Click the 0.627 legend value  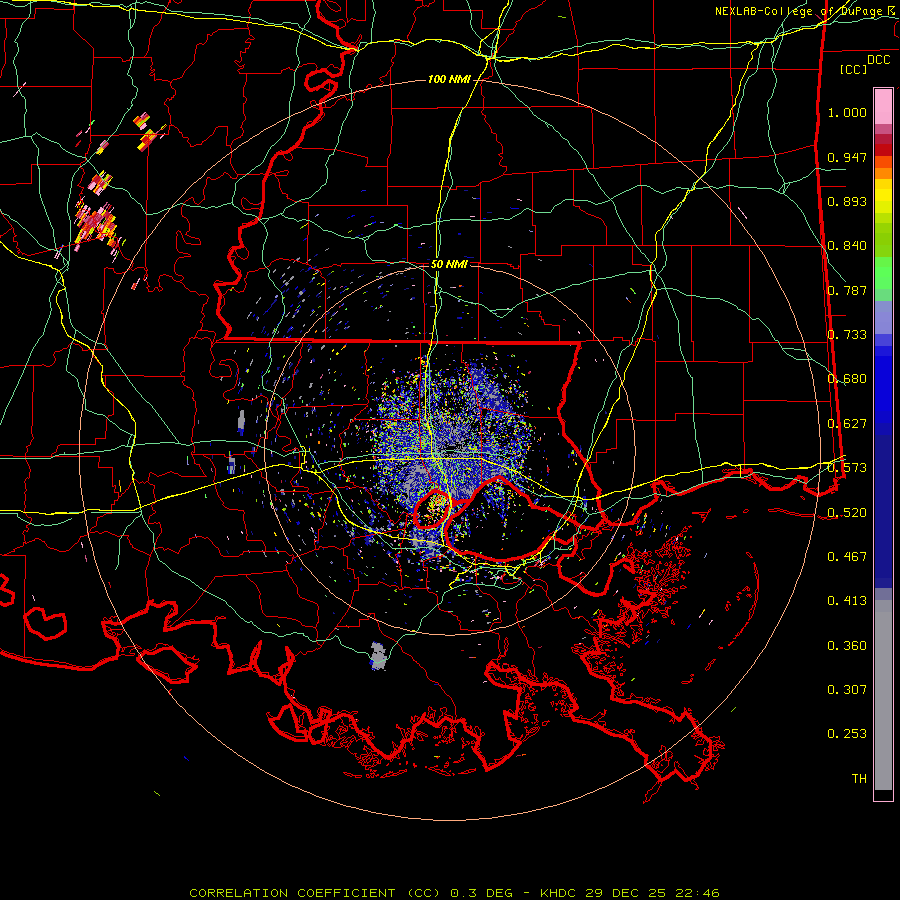point(847,424)
